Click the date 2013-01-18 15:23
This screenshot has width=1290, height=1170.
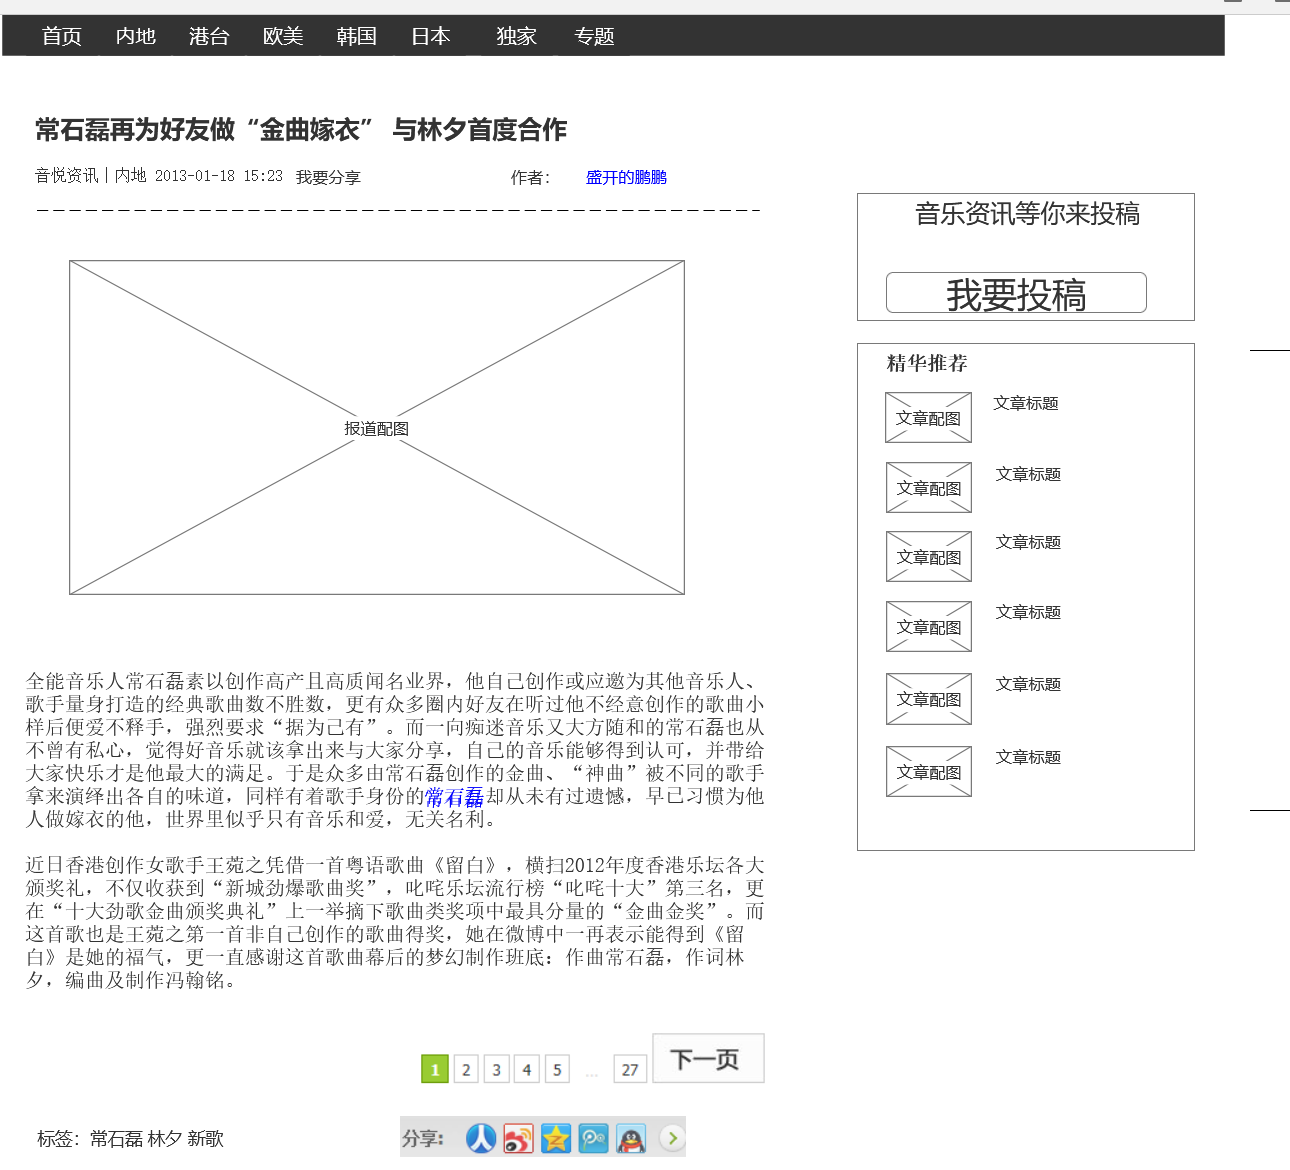tap(219, 175)
